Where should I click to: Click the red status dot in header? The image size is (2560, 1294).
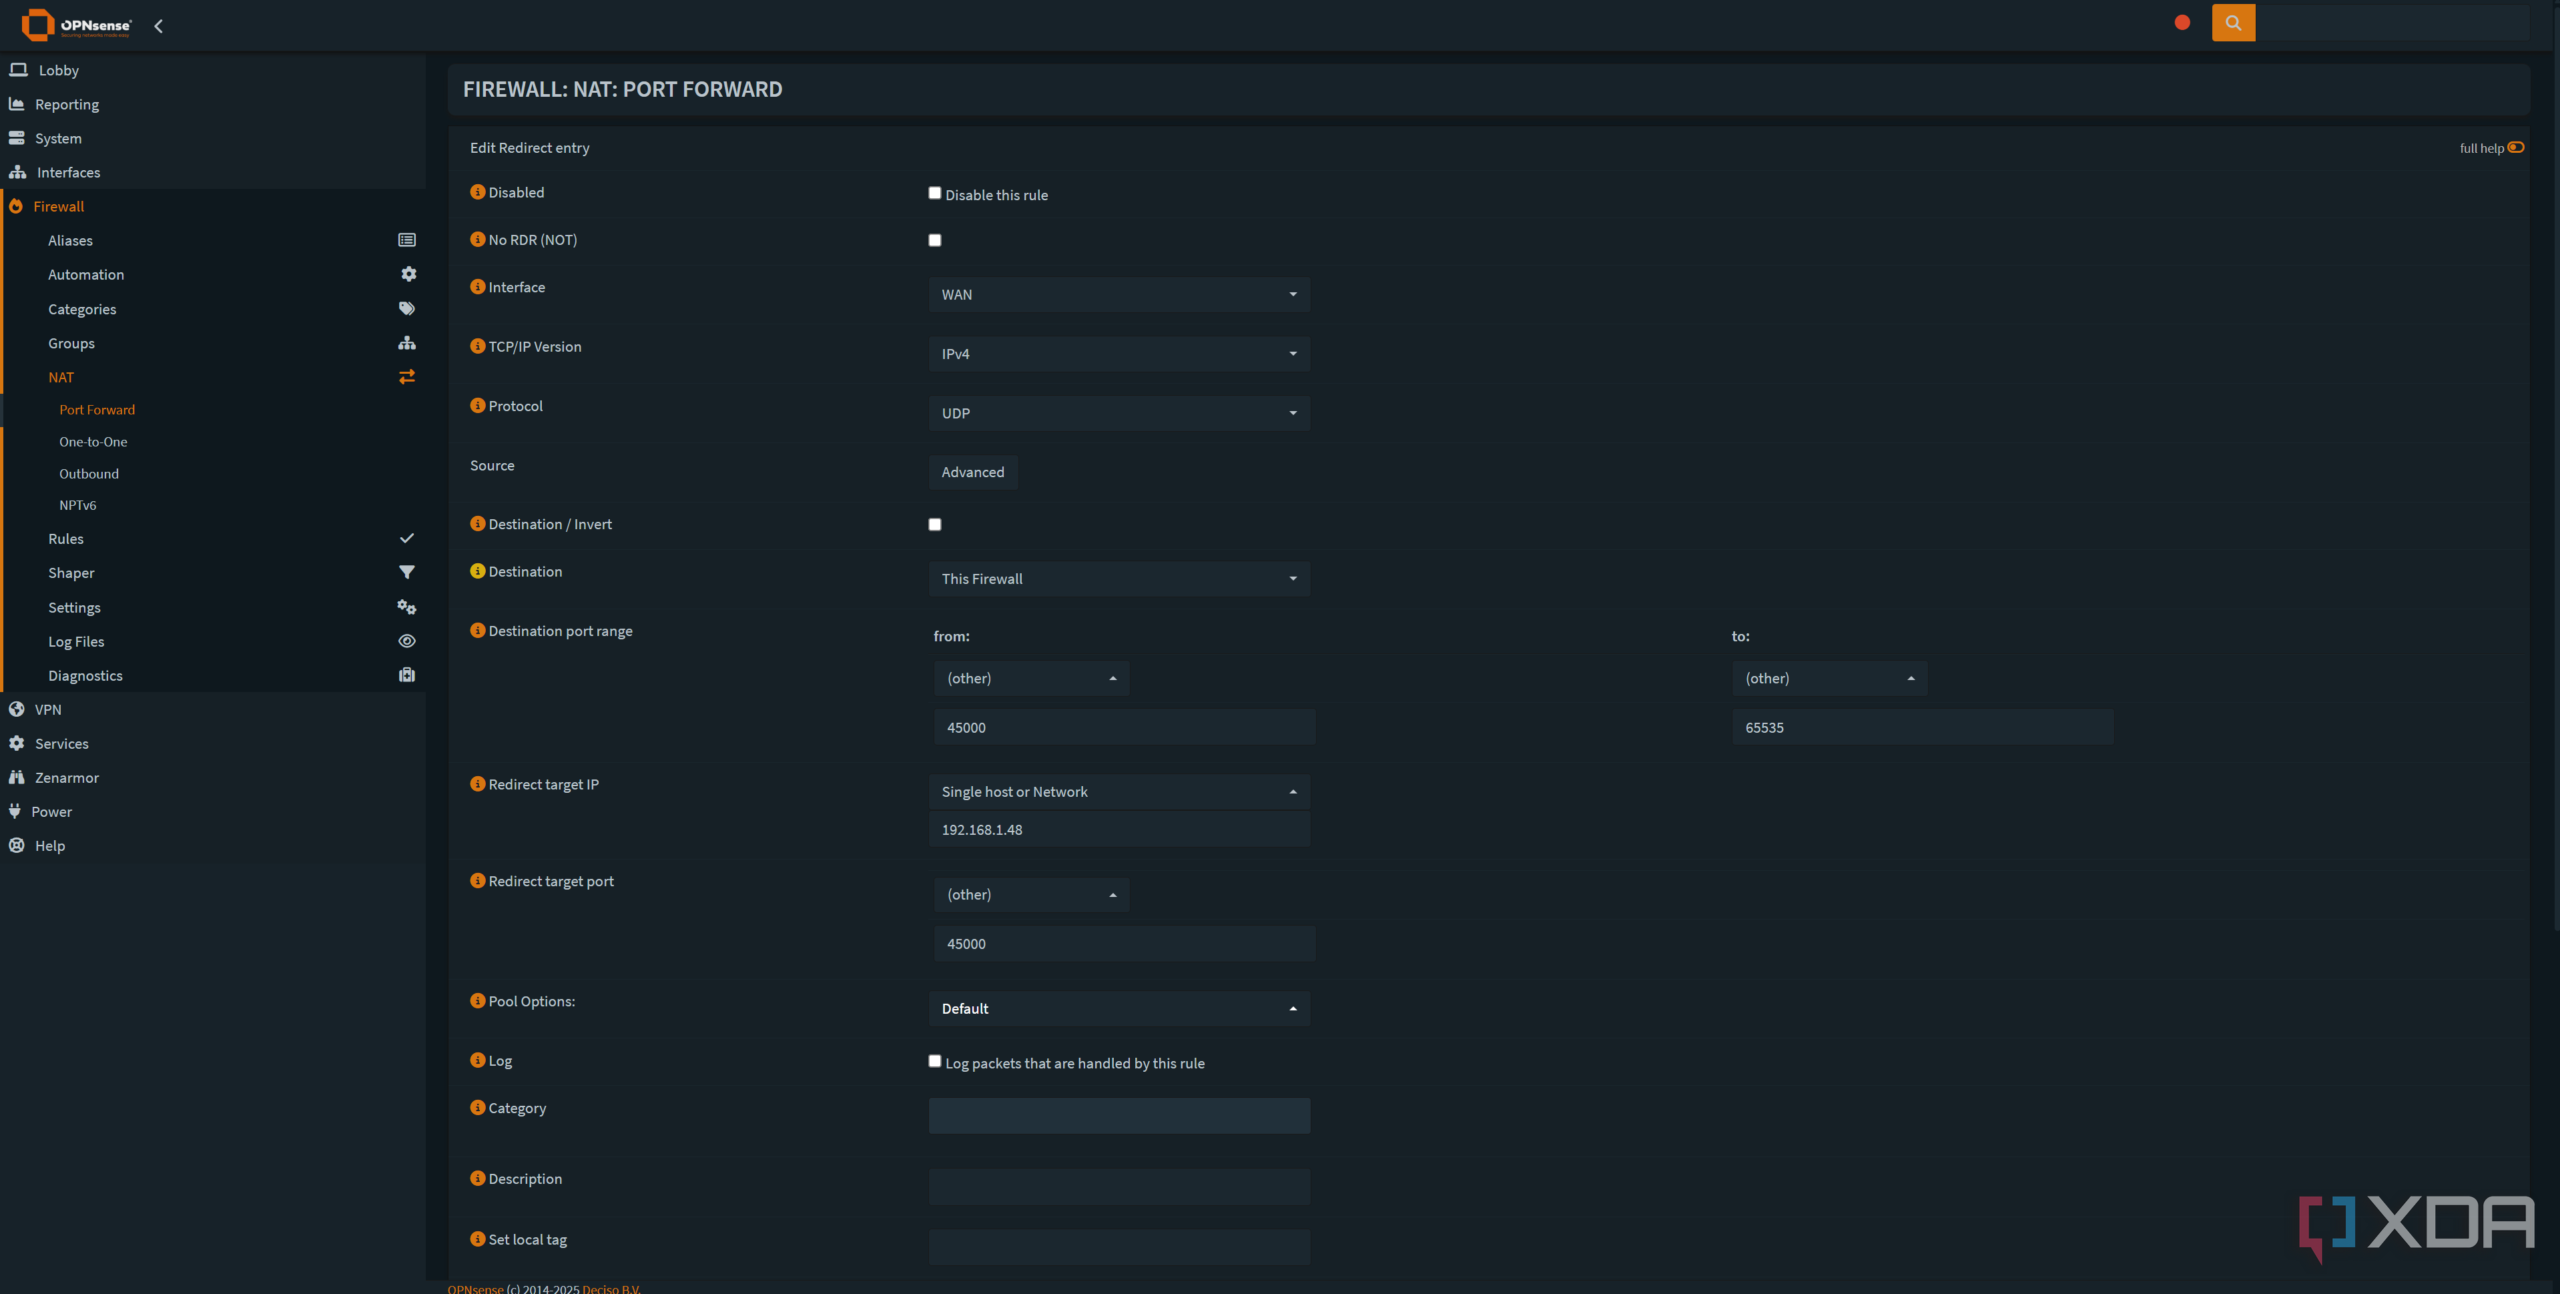(x=2182, y=23)
